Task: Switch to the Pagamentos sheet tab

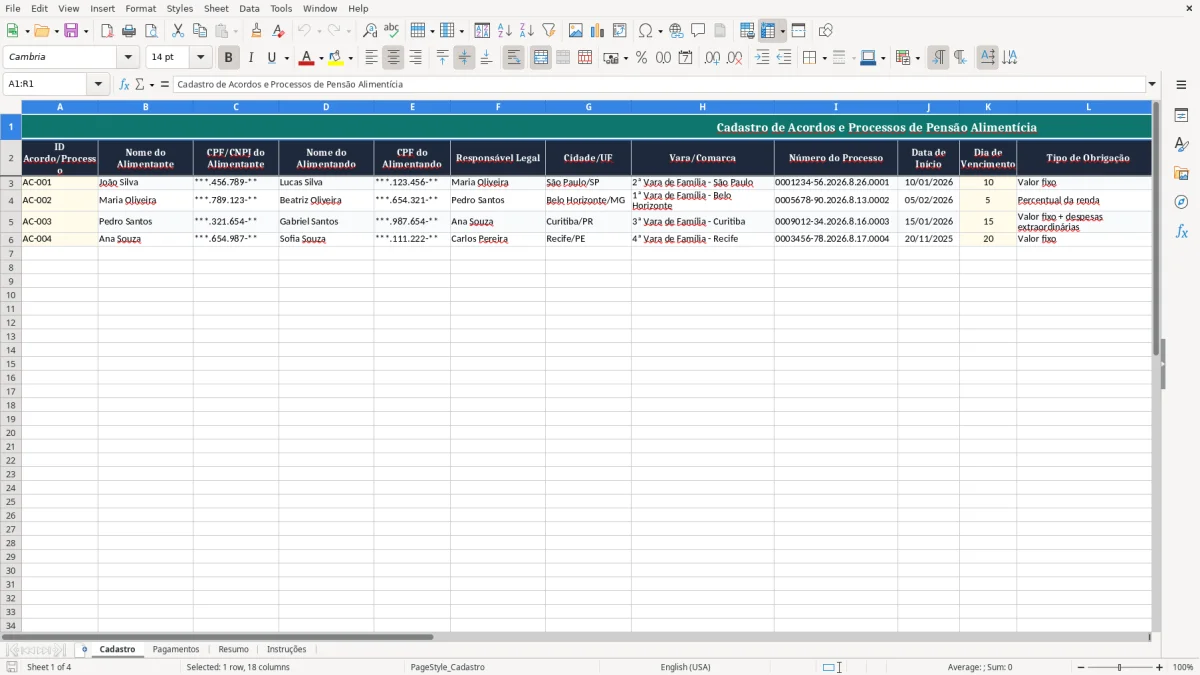Action: (x=176, y=649)
